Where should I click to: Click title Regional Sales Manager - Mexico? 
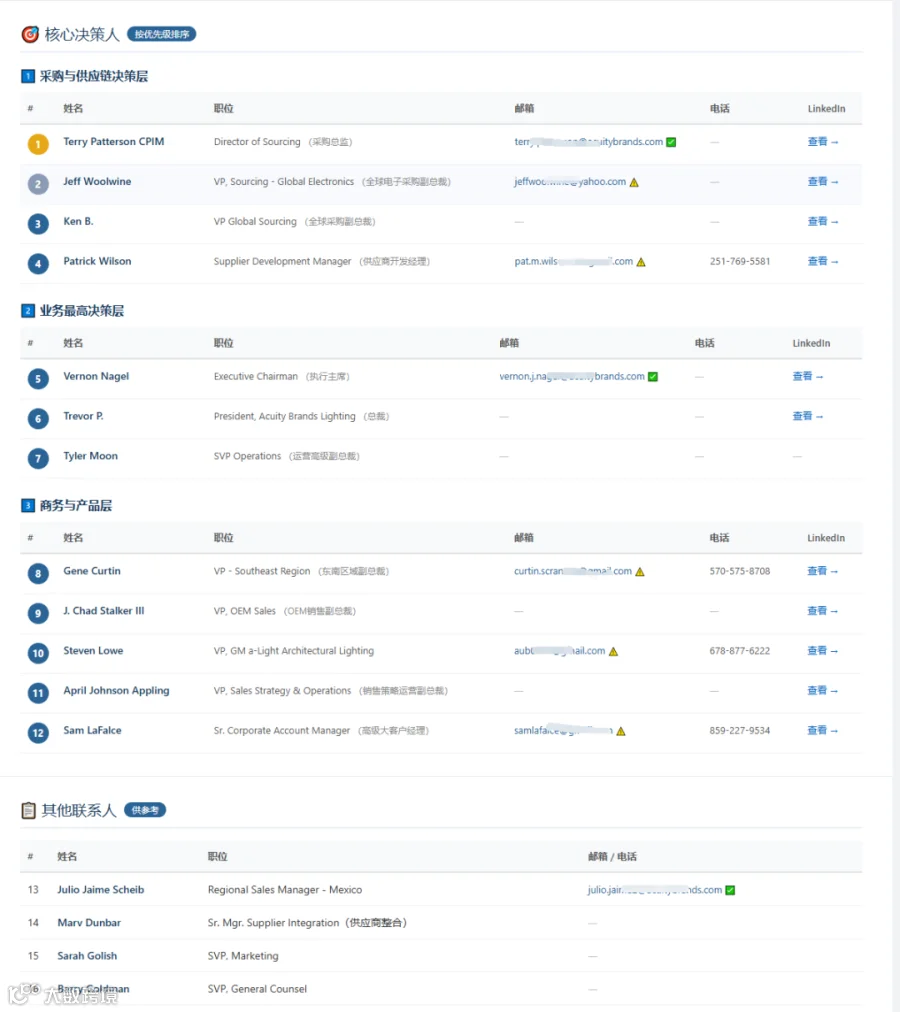285,890
